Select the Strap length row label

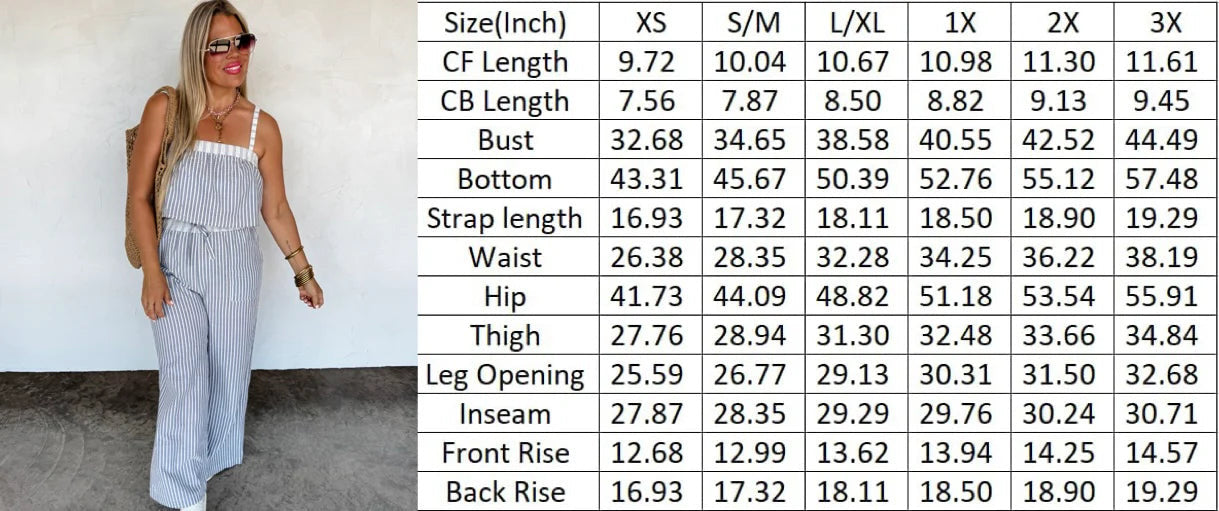tap(505, 218)
